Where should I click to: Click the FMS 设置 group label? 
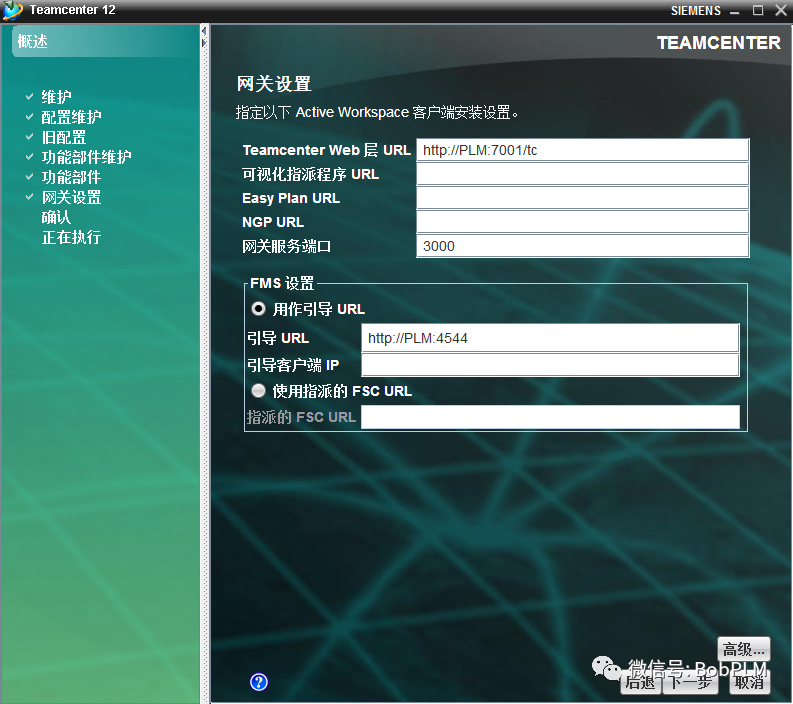(282, 283)
